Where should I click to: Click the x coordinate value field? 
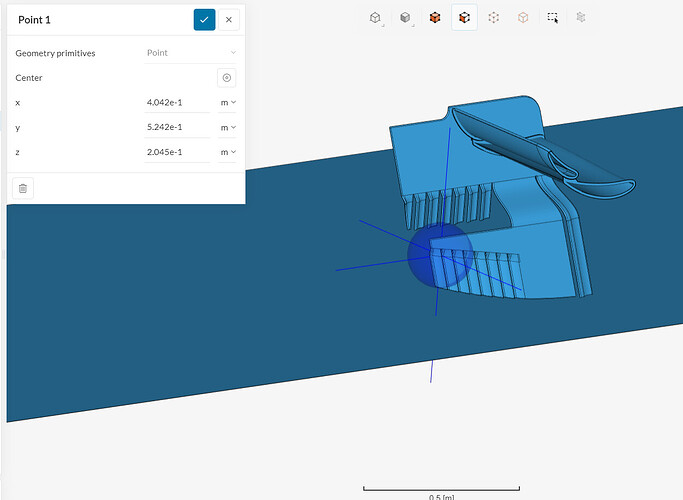[177, 102]
